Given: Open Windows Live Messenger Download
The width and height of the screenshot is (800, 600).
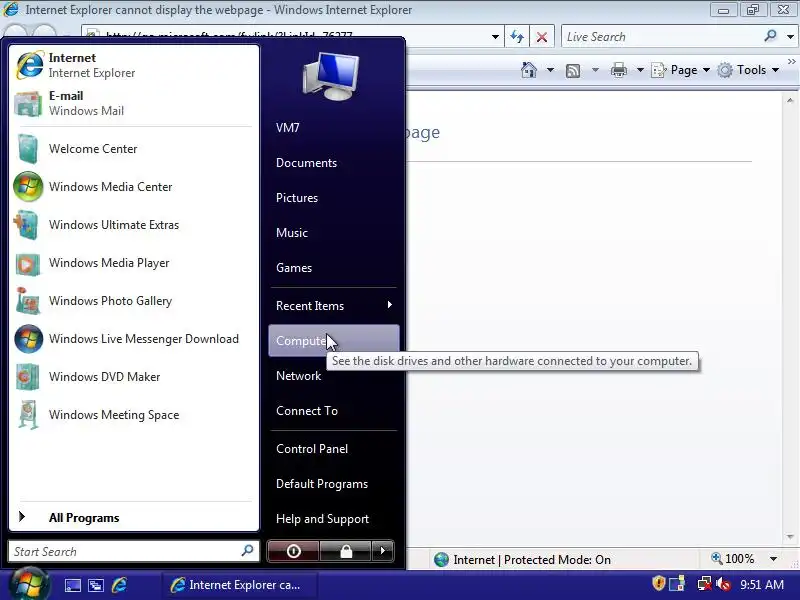Looking at the screenshot, I should pos(134,339).
